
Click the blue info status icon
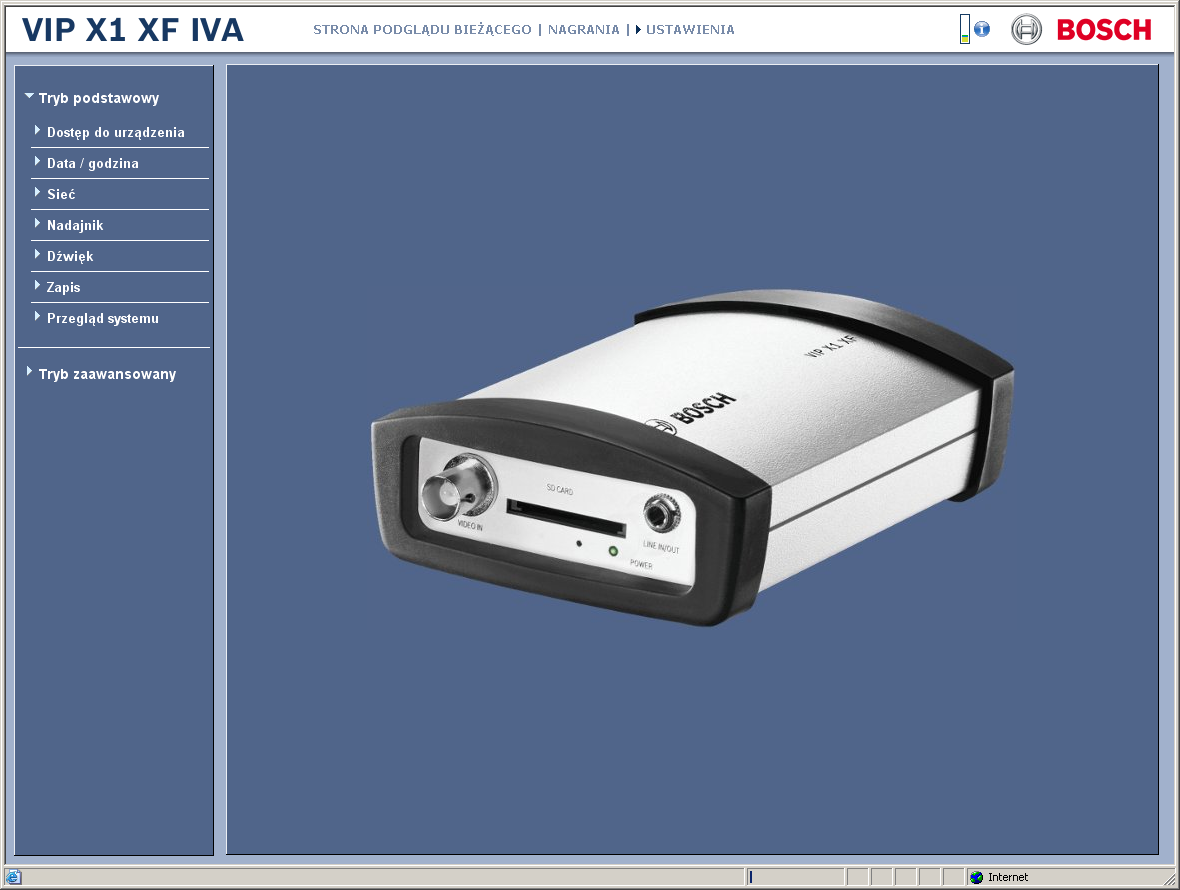[x=982, y=29]
